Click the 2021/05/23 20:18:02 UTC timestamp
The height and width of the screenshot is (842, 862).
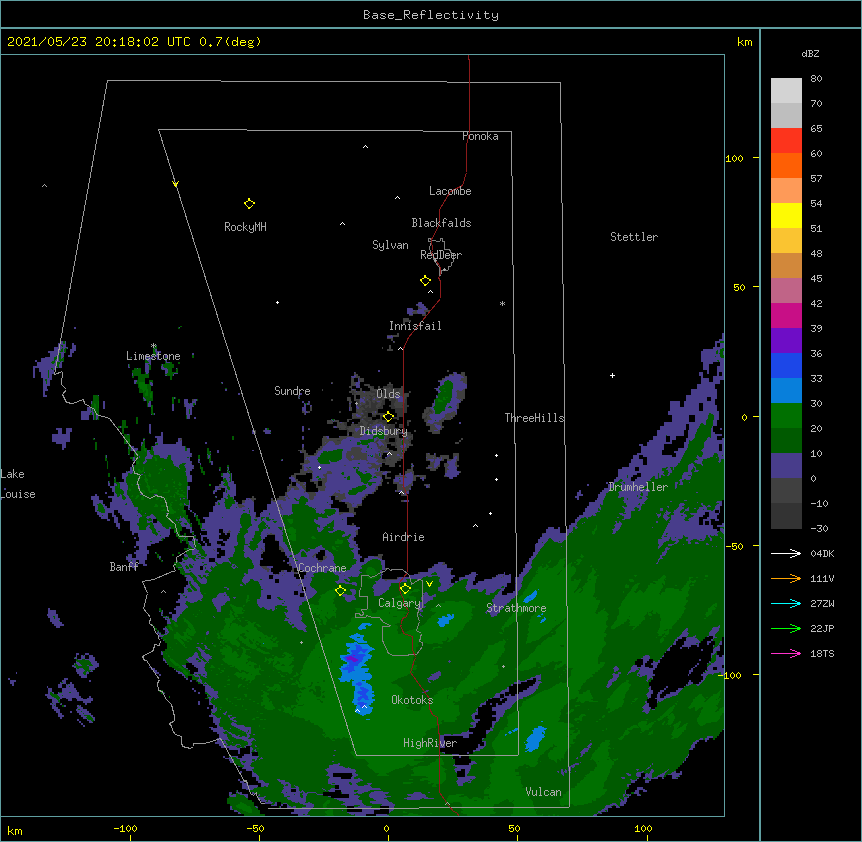click(x=99, y=42)
